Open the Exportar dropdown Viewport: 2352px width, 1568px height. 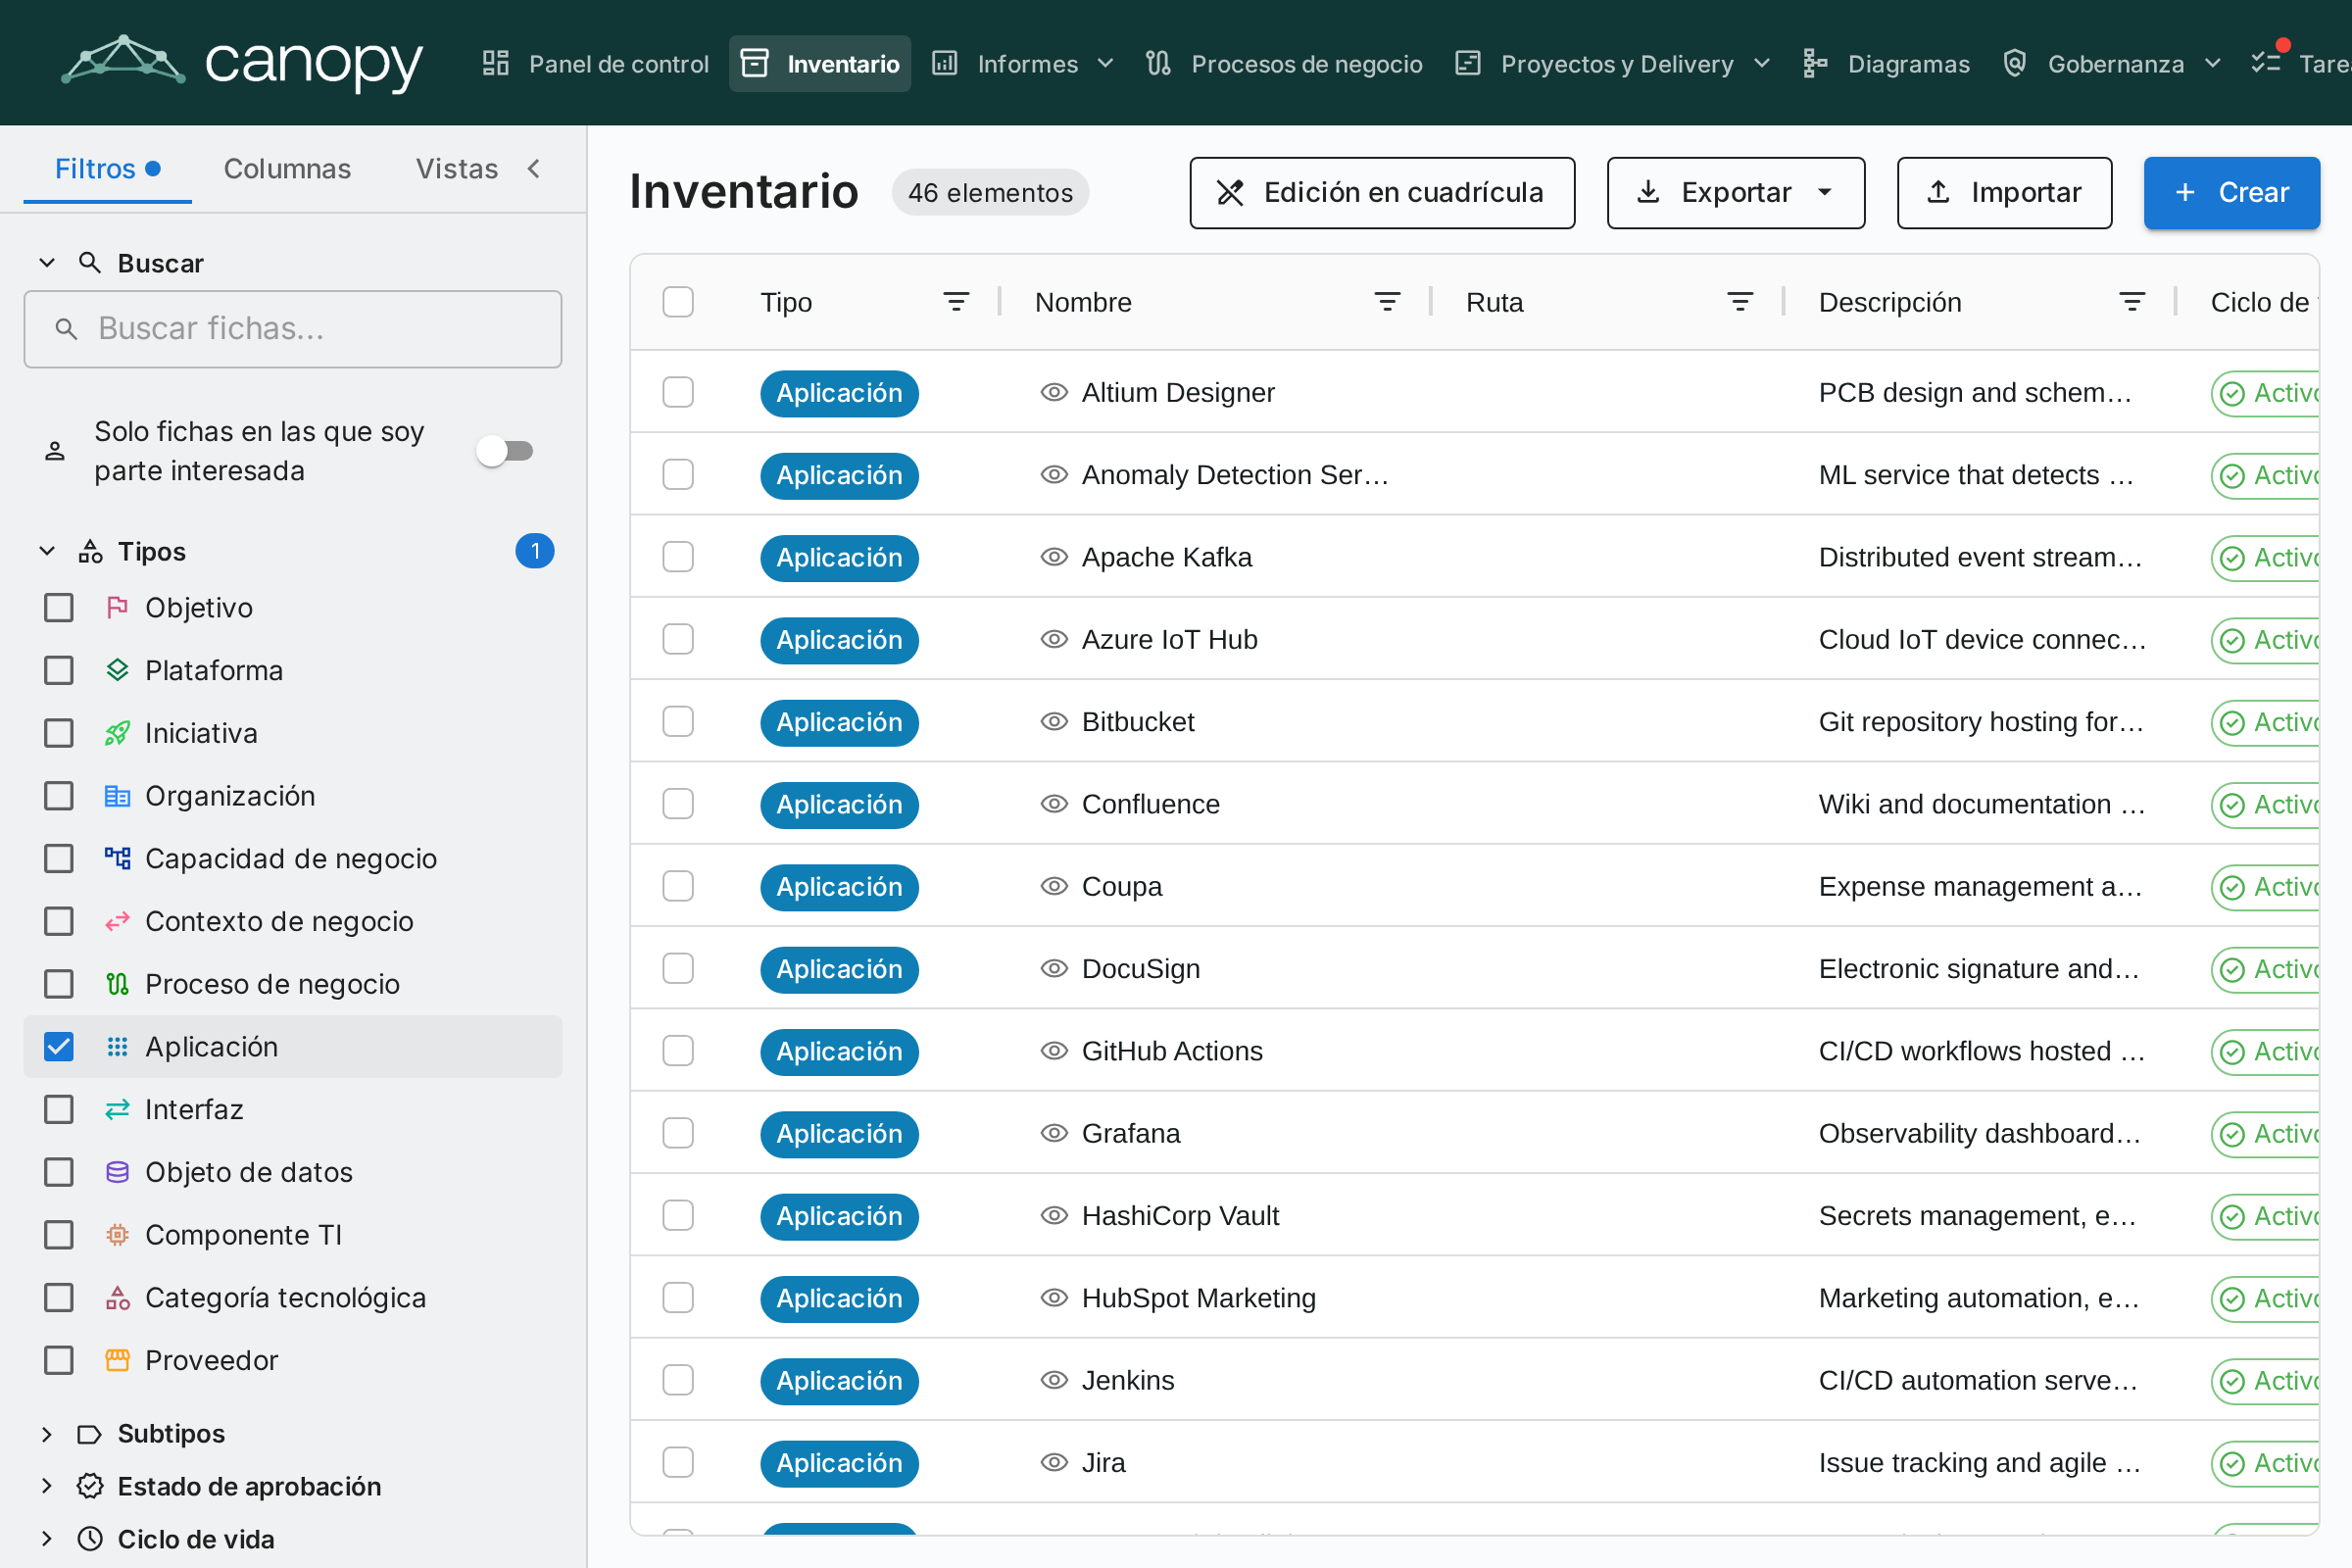coord(1735,192)
